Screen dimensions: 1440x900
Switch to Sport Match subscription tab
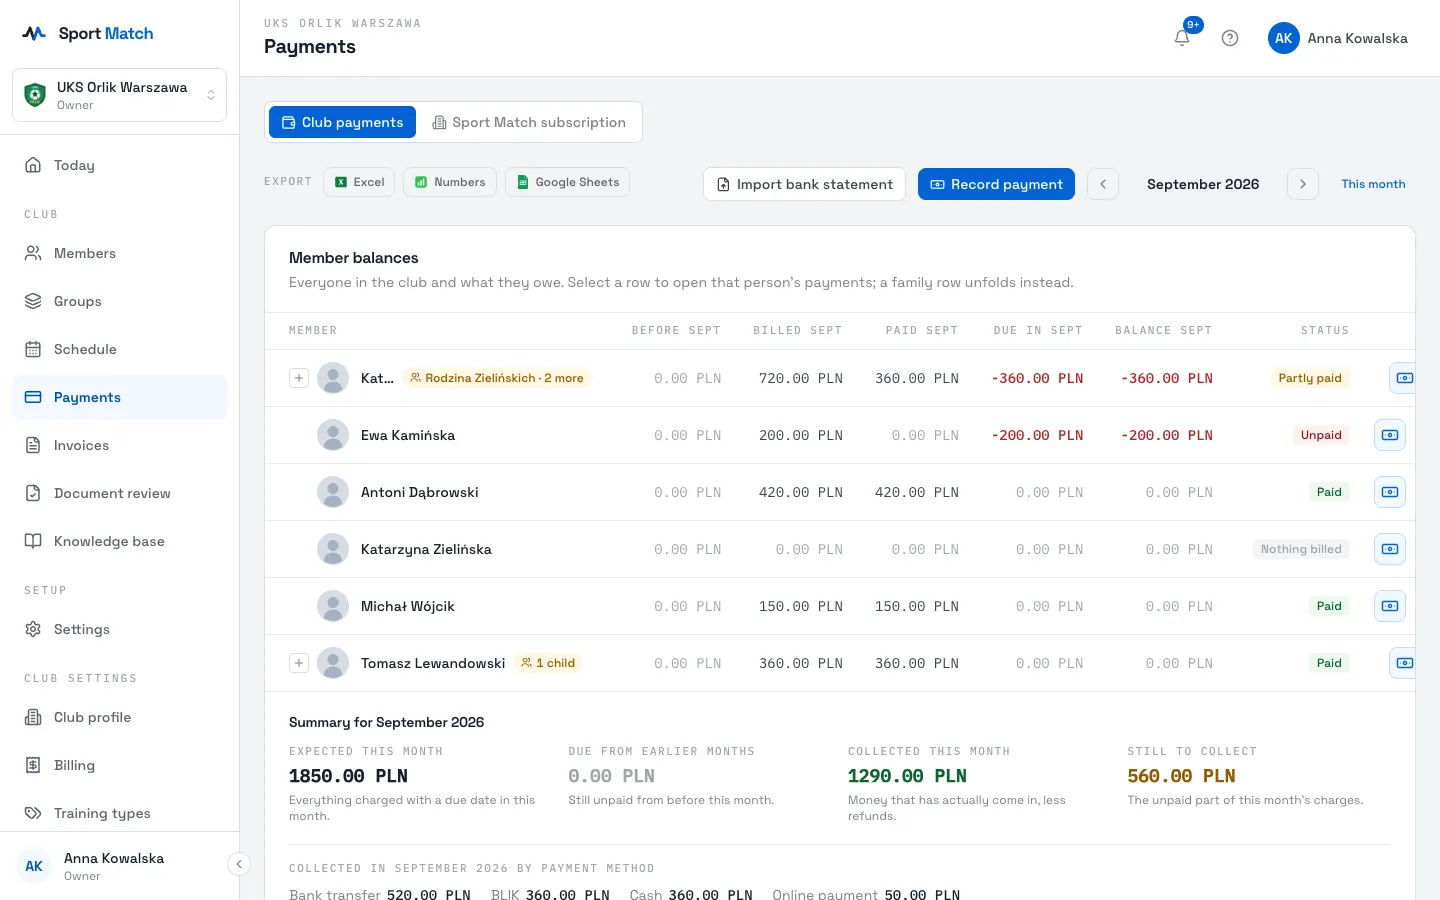point(529,122)
